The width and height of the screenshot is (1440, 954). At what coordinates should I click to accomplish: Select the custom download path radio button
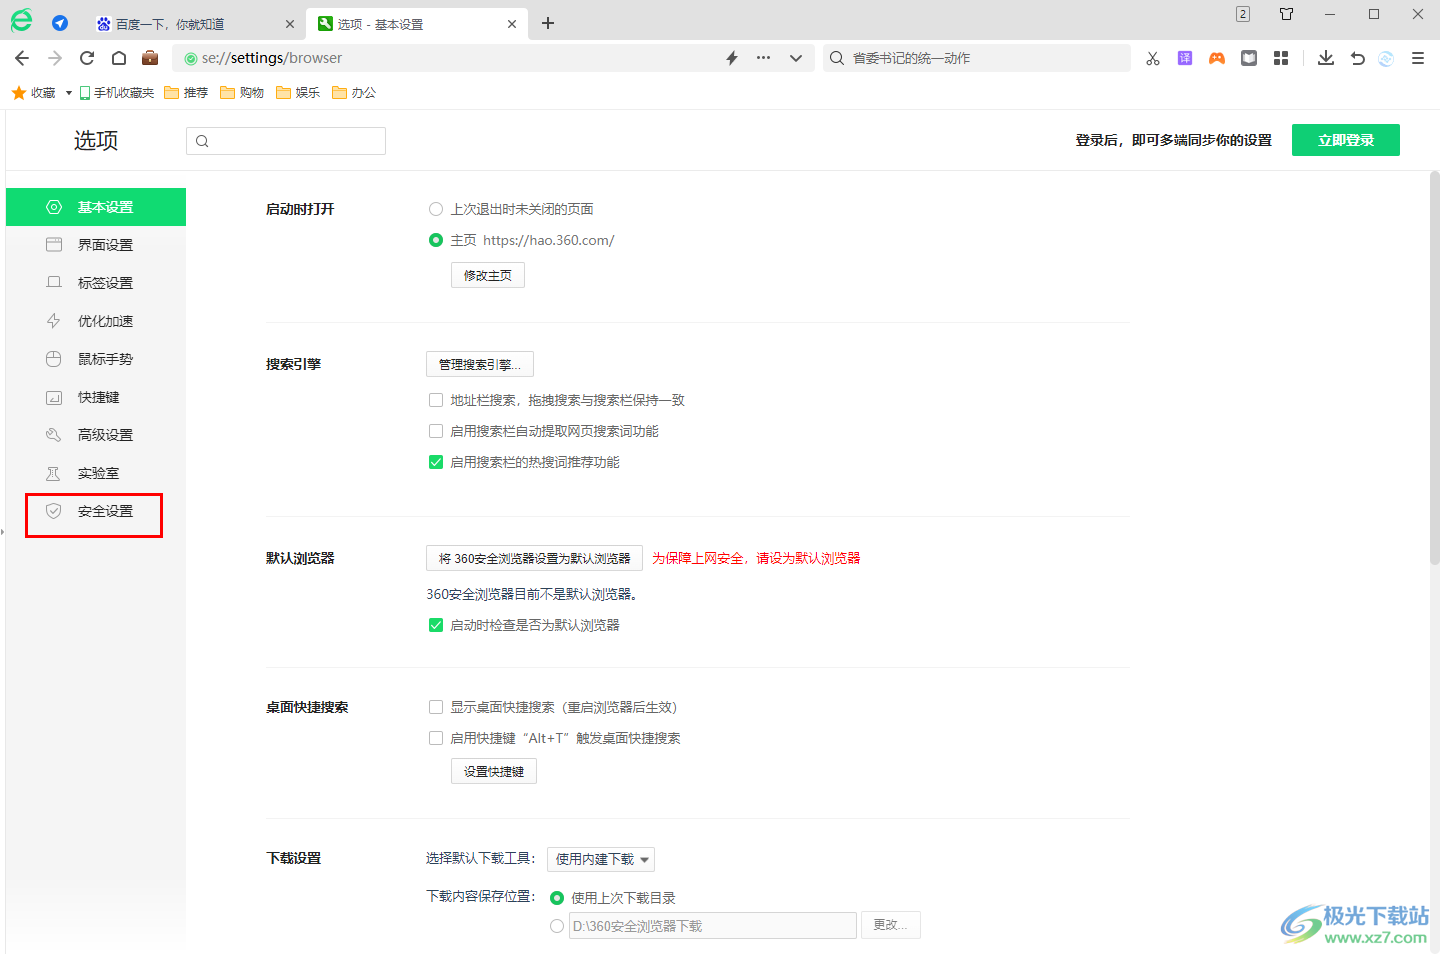[557, 926]
